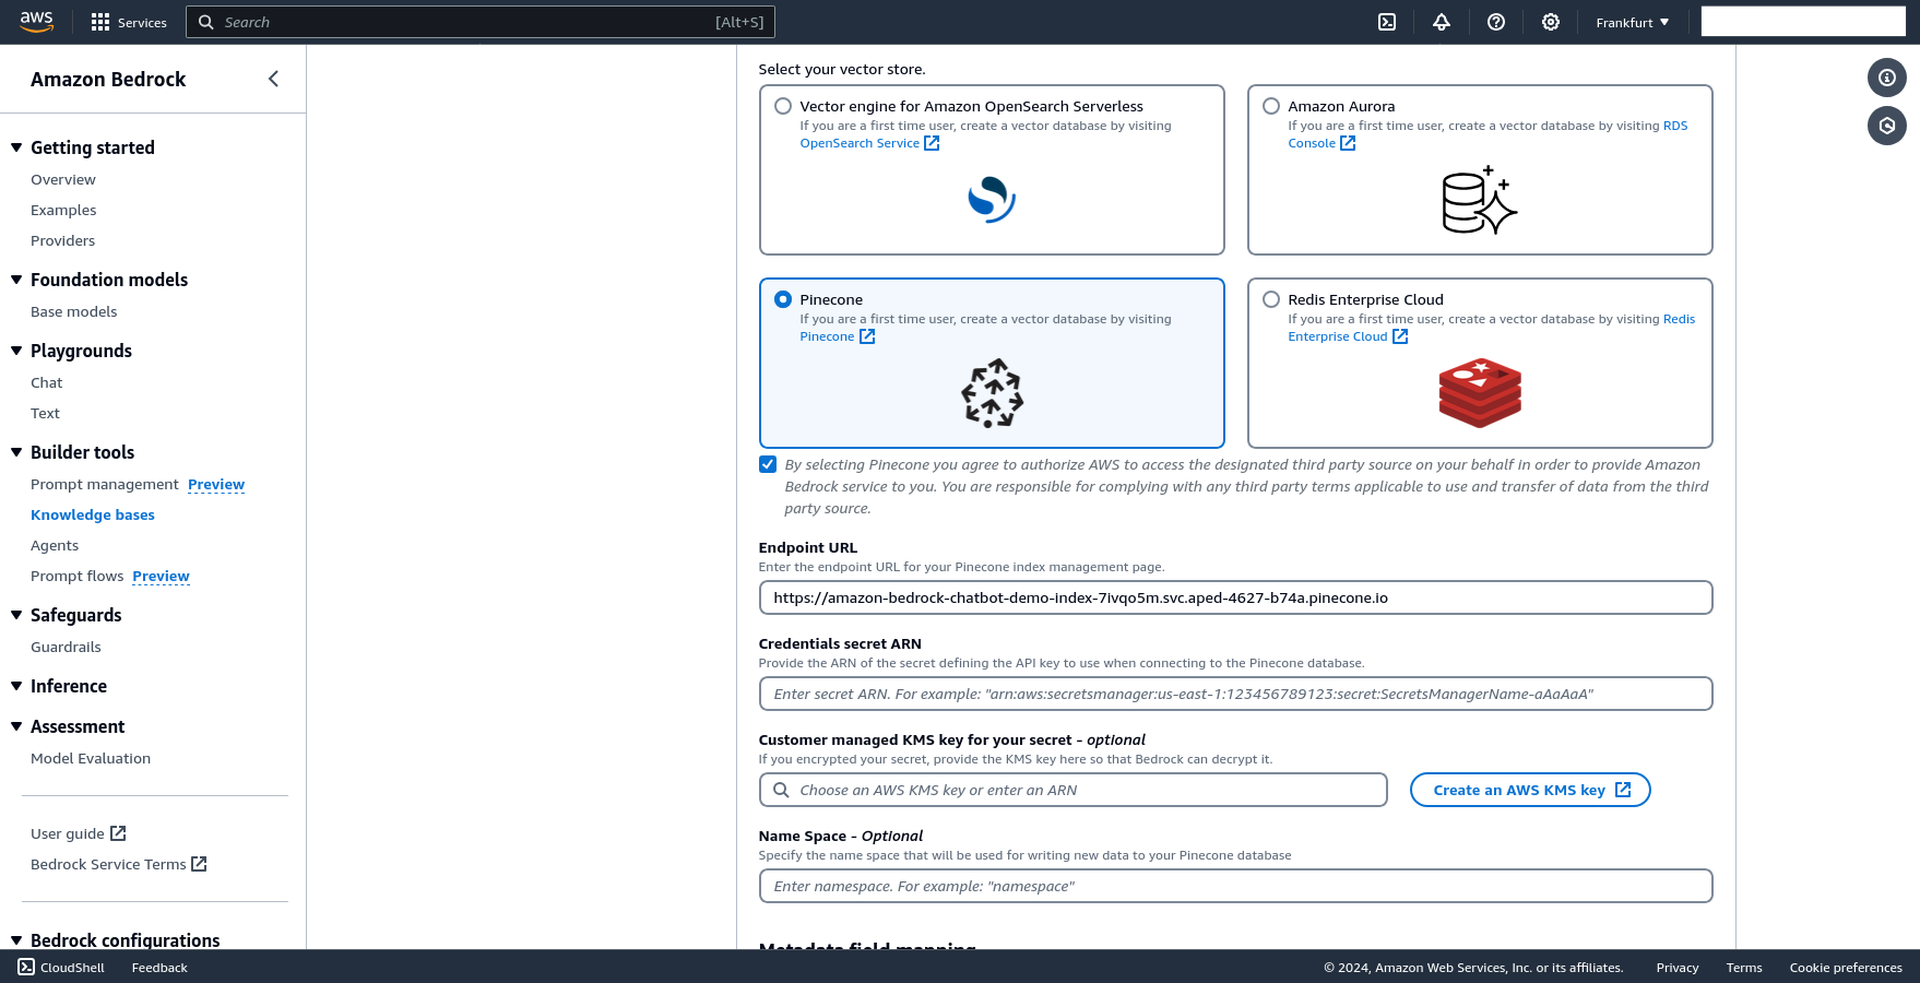1920x983 pixels.
Task: Collapse the Safeguards section
Action: tap(17, 615)
